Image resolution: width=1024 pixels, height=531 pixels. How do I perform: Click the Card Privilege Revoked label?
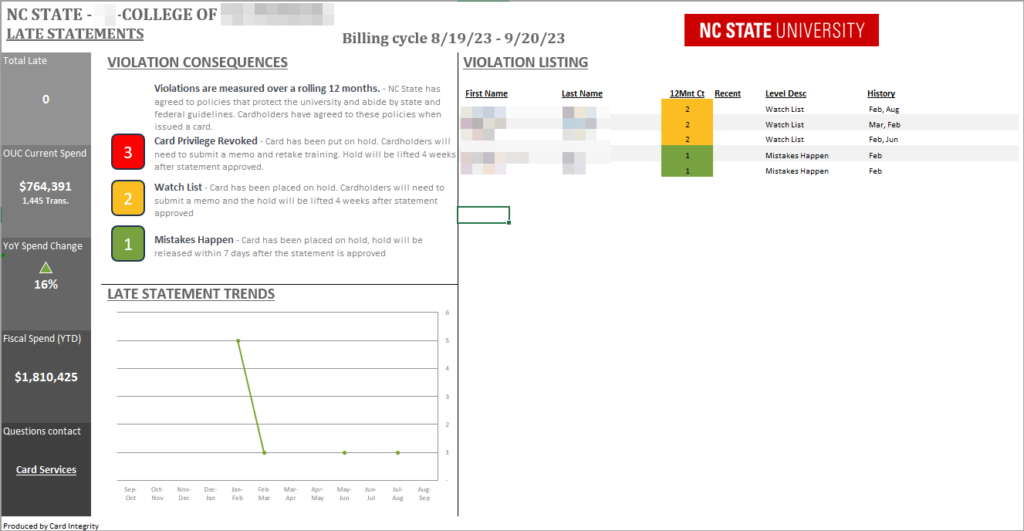[206, 141]
